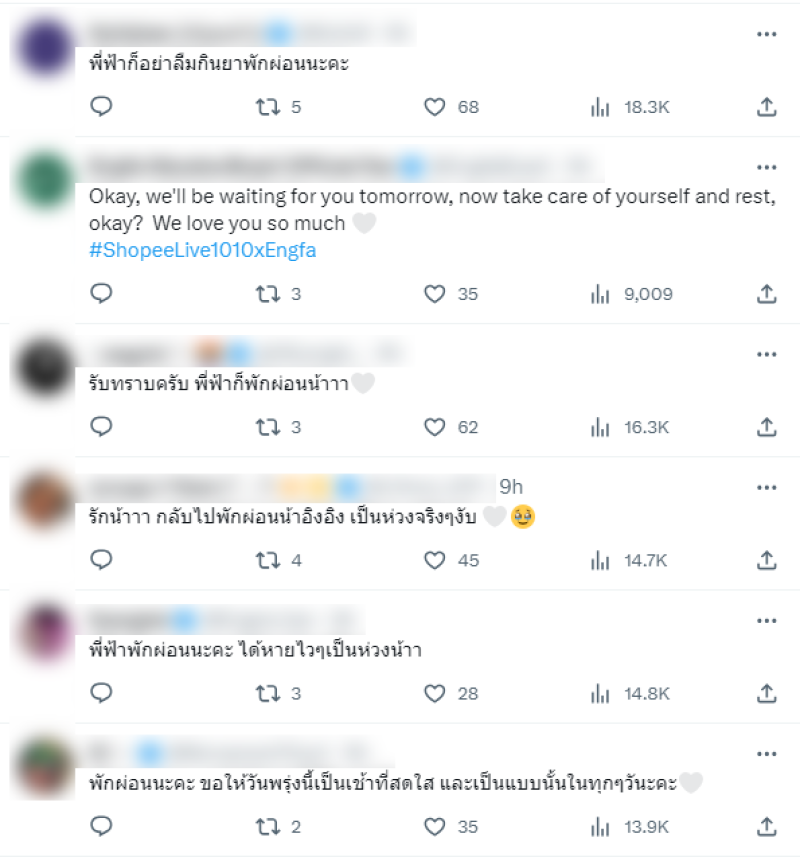Viewport: 800px width, 857px height.
Task: Share the tweet with 18.3K views
Action: 767,107
